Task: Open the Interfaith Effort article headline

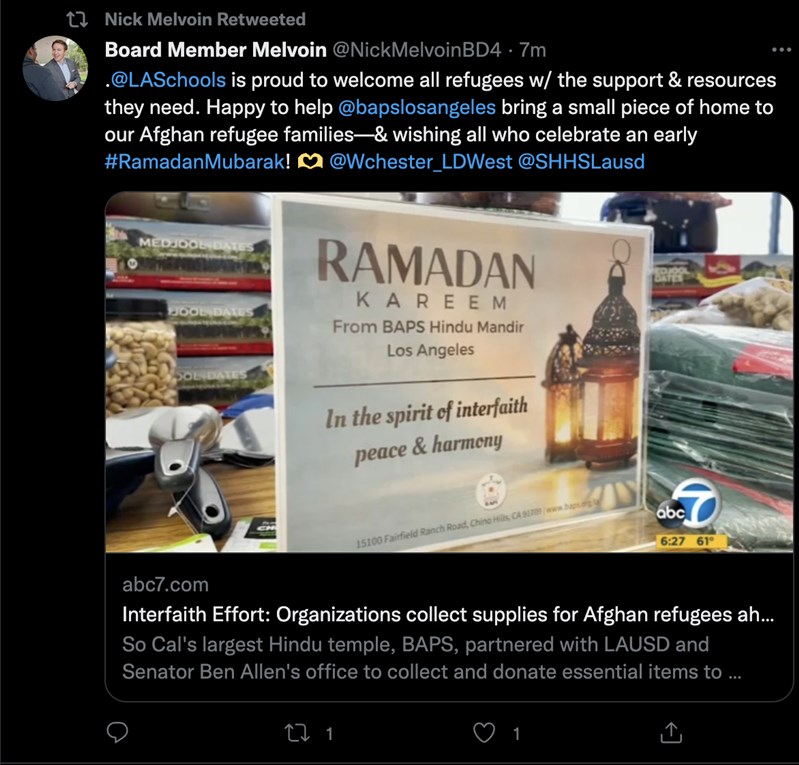Action: click(448, 614)
